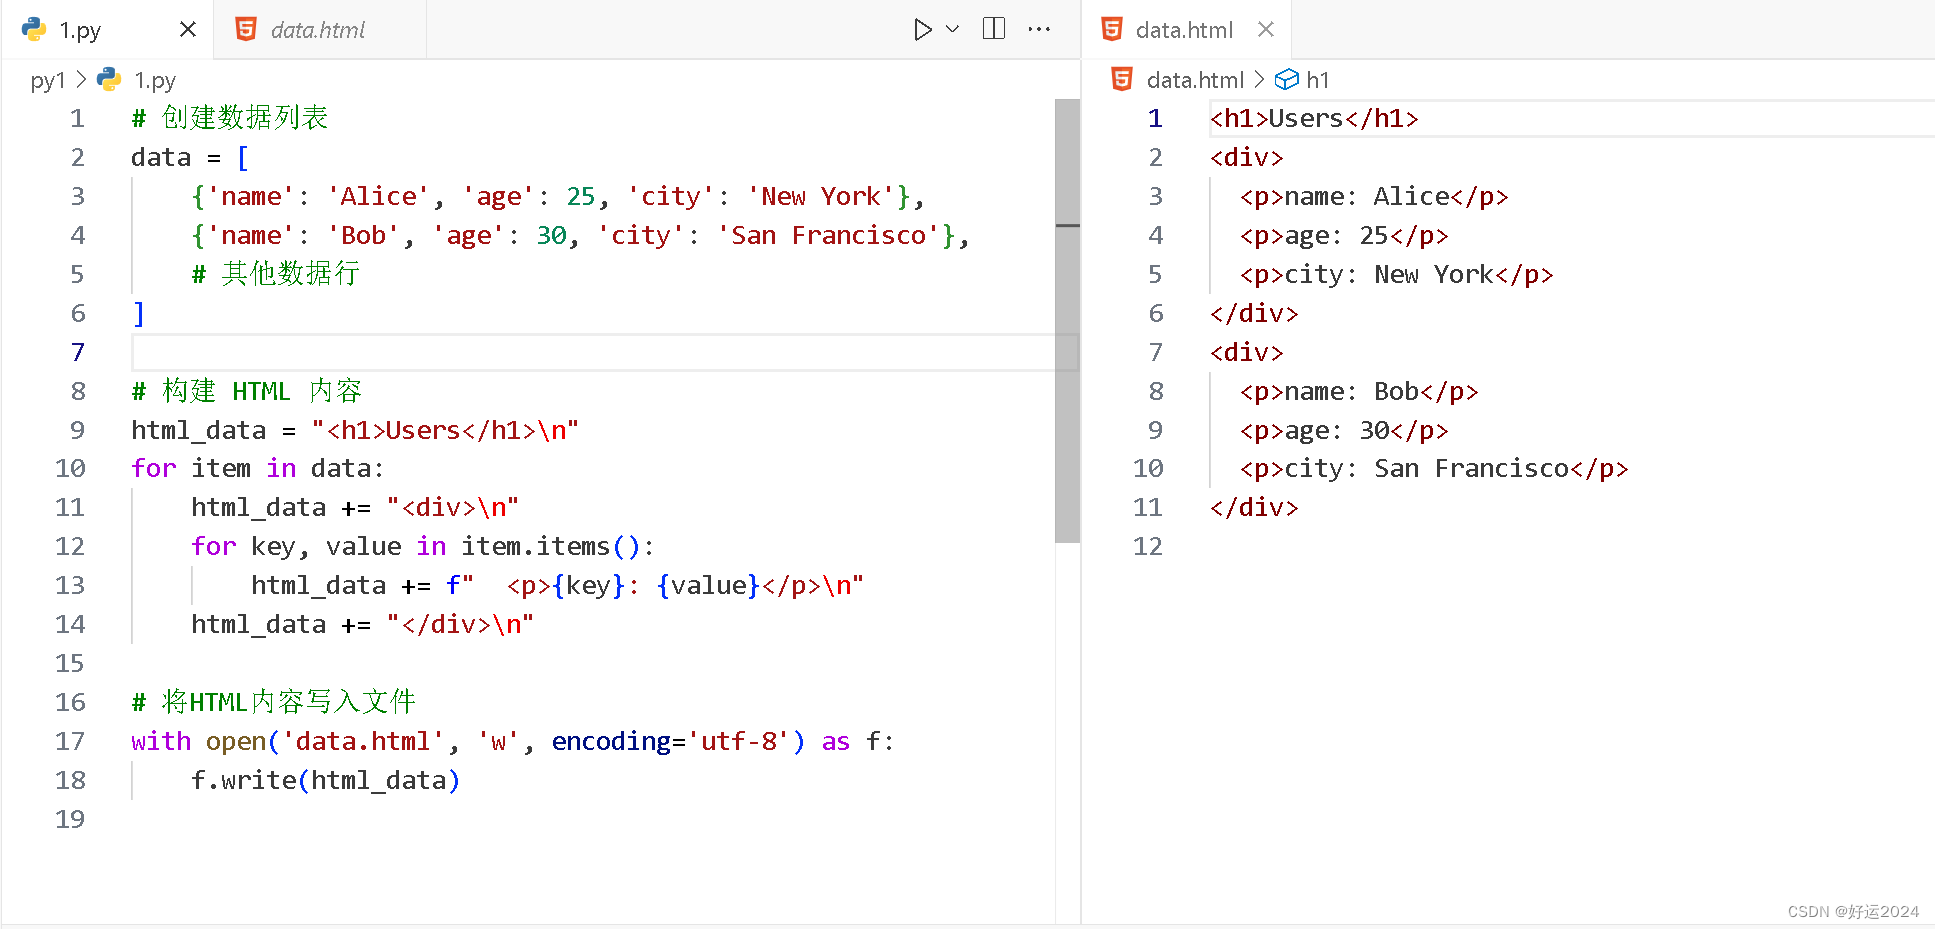Close the data.html tab on the right

1266,29
